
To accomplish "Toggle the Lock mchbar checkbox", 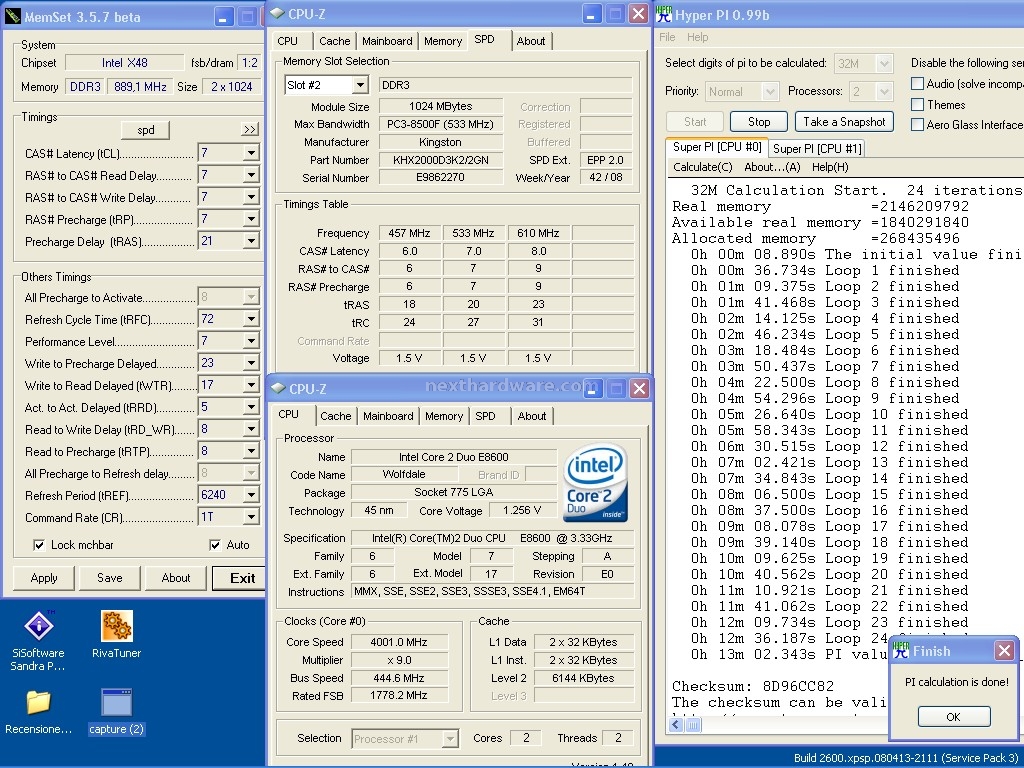I will coord(39,545).
